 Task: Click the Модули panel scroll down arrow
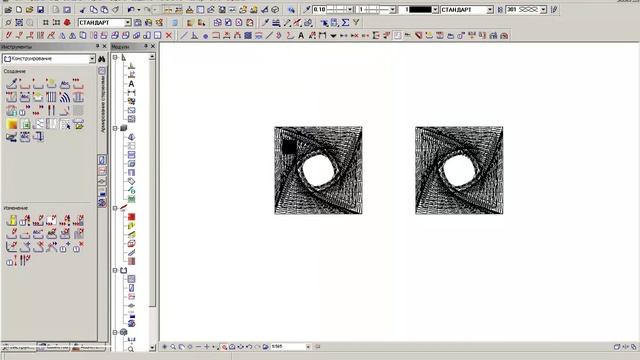(152, 348)
